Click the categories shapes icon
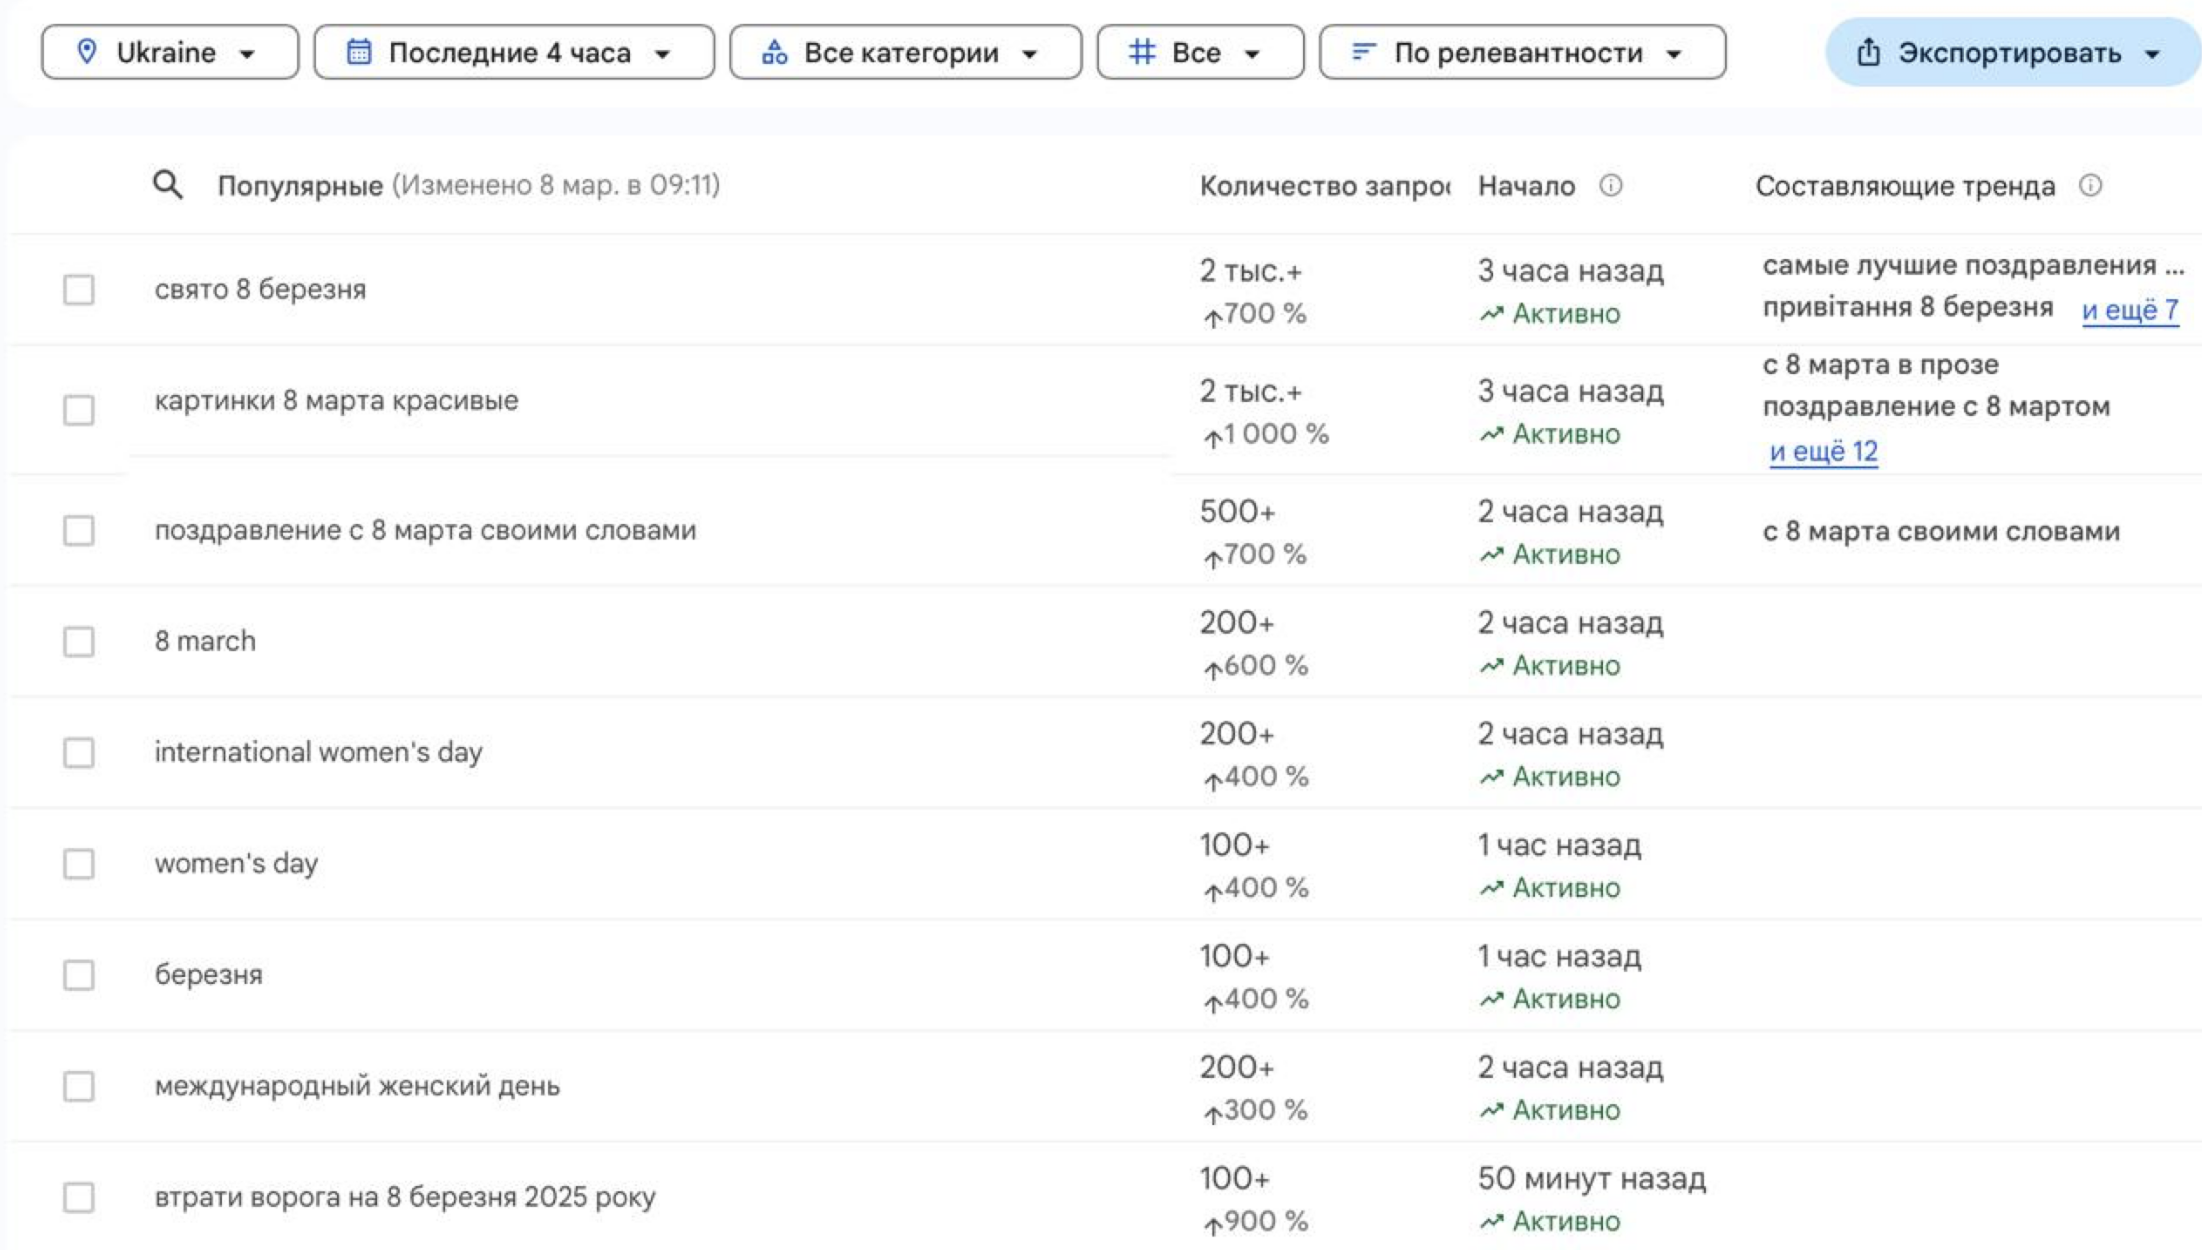The width and height of the screenshot is (2202, 1250). (774, 52)
